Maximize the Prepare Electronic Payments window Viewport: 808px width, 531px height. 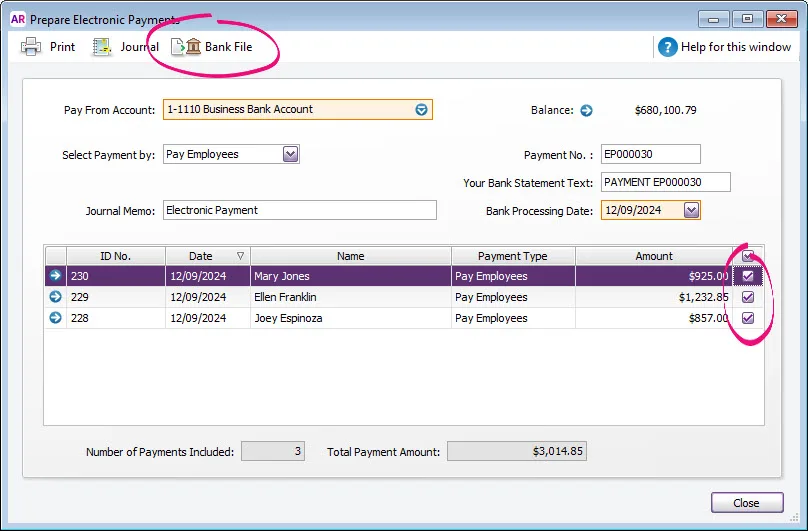747,20
